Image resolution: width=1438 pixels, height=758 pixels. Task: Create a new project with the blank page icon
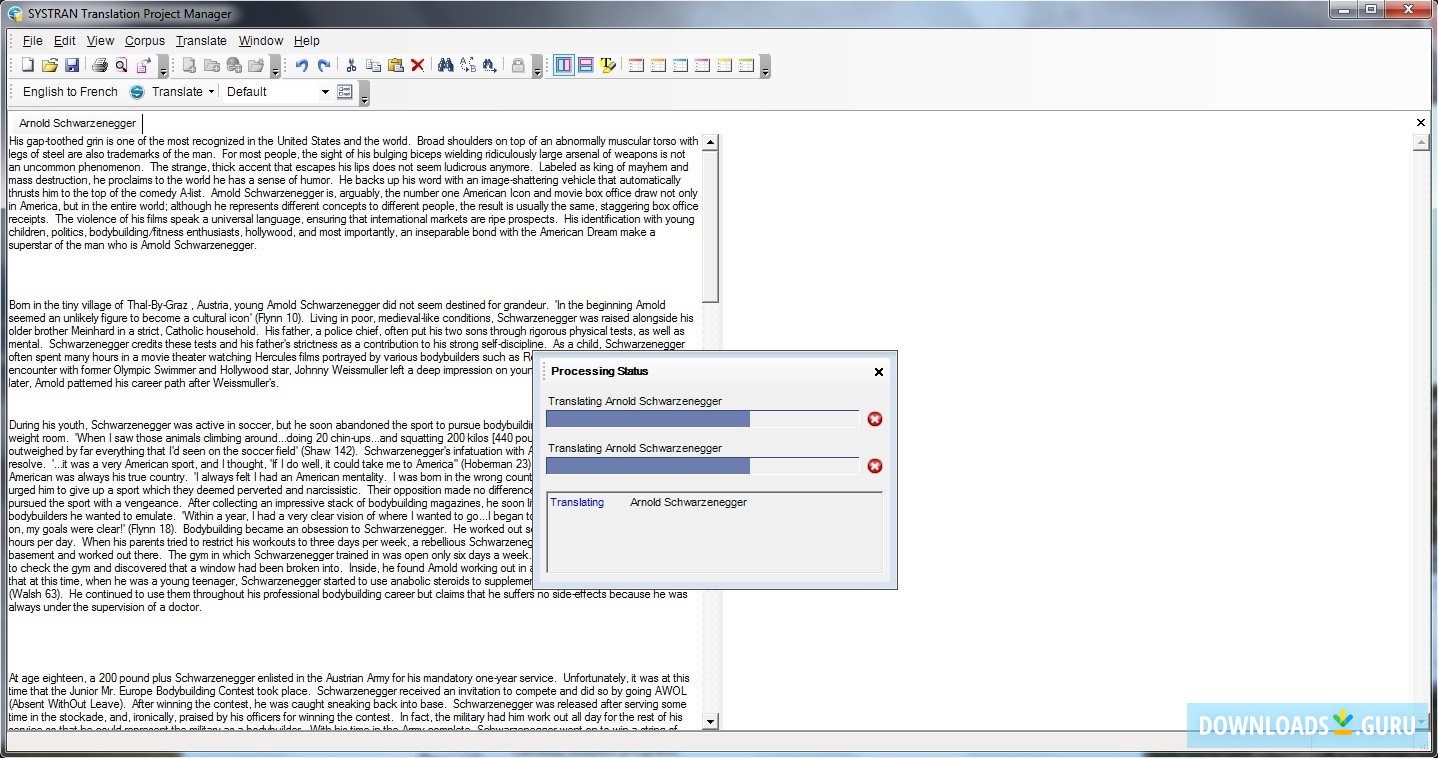click(28, 66)
